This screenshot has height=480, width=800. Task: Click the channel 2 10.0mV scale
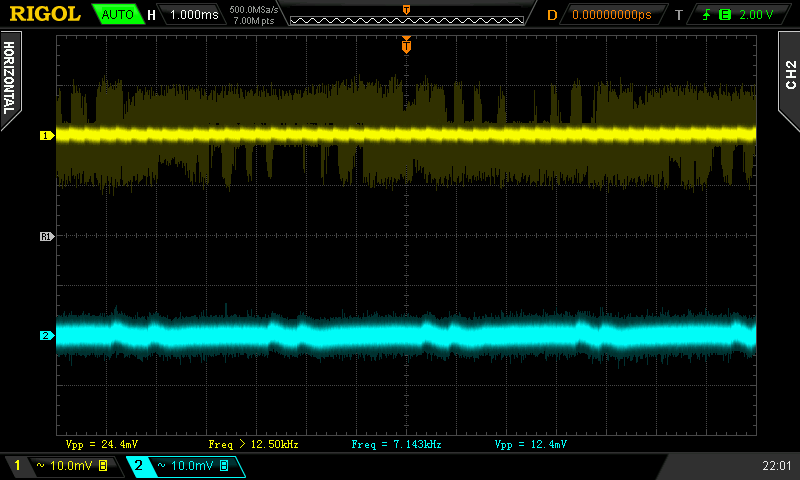click(x=192, y=465)
